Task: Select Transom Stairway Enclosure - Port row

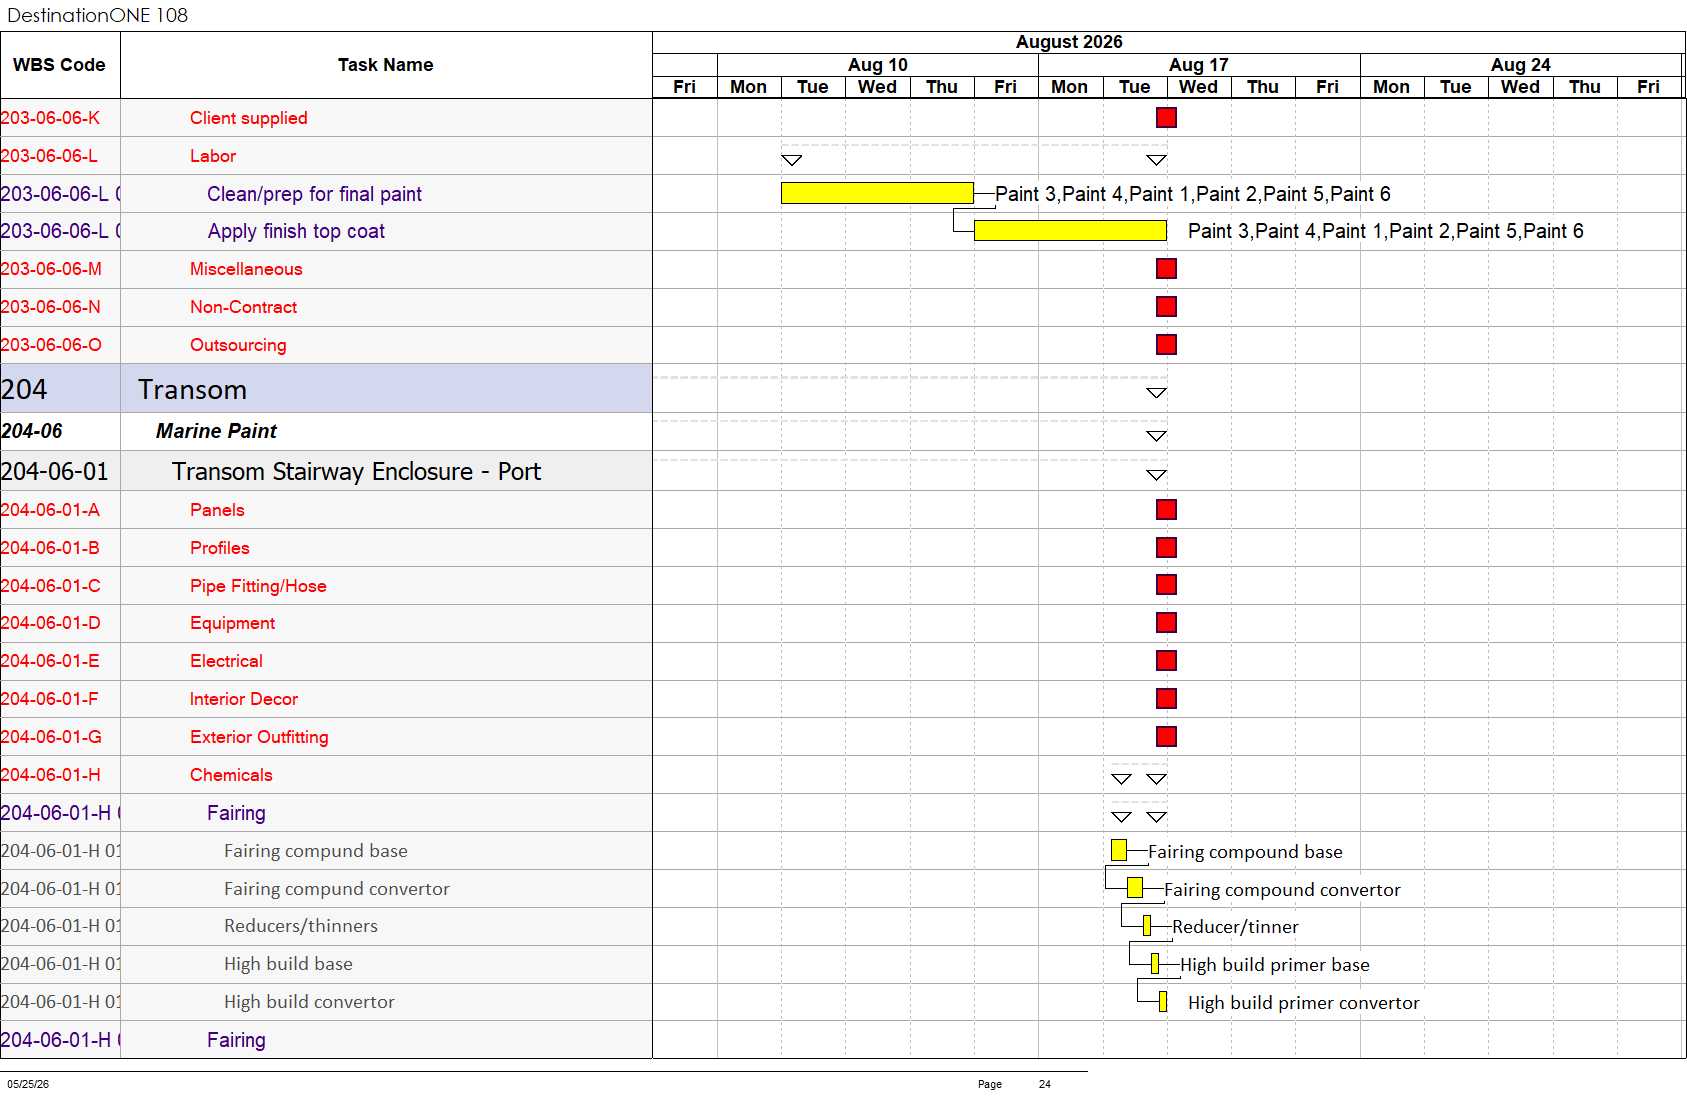Action: point(326,471)
